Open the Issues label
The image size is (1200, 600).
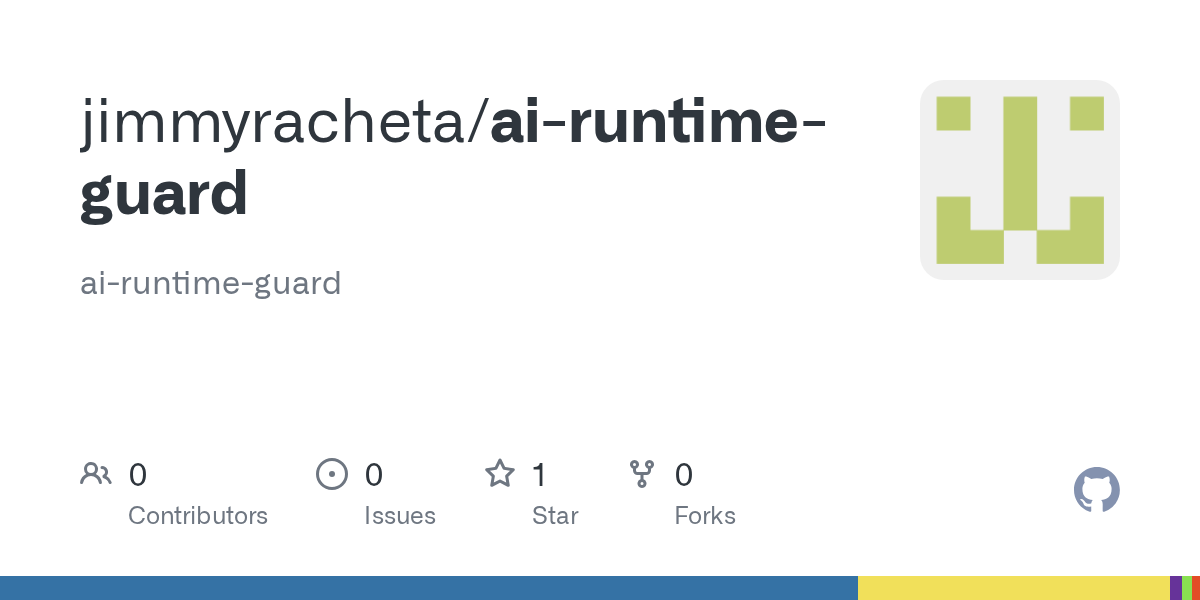tap(400, 516)
